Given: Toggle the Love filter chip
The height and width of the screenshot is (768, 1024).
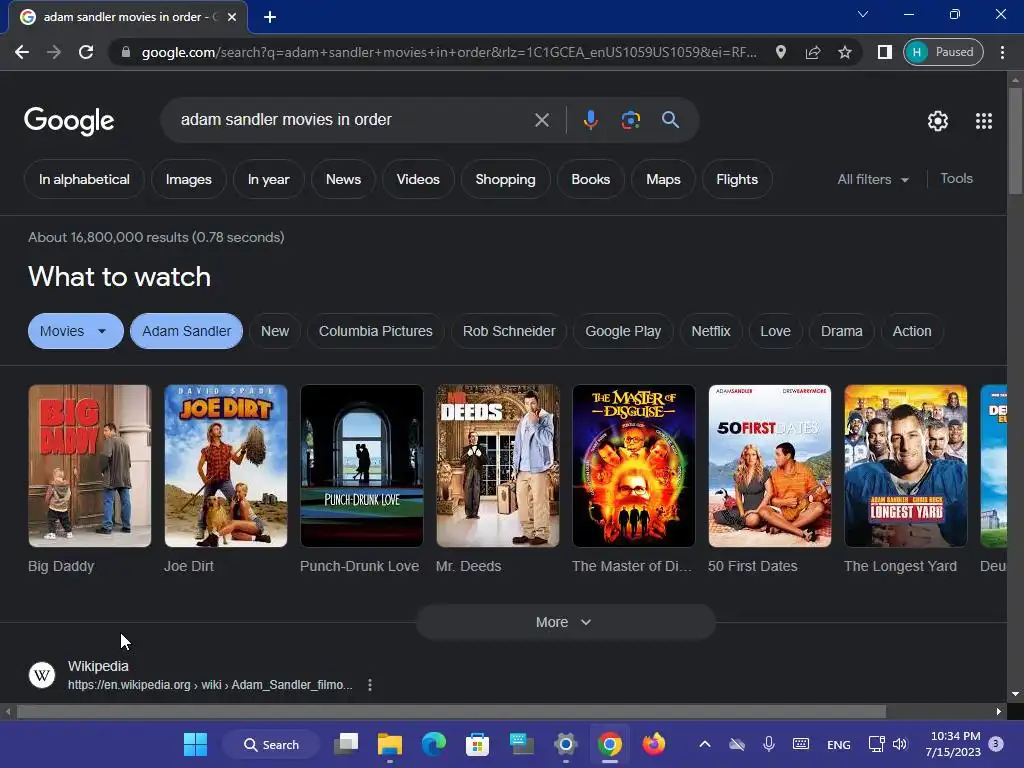Looking at the screenshot, I should point(775,331).
